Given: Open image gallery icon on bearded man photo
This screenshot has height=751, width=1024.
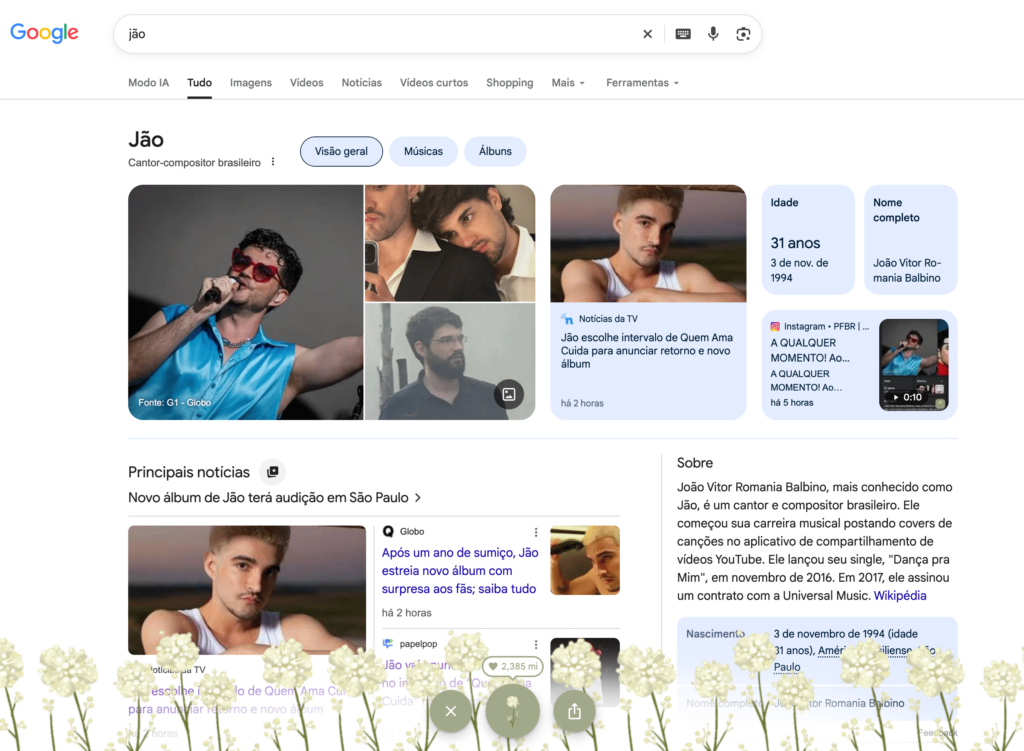Looking at the screenshot, I should 509,394.
